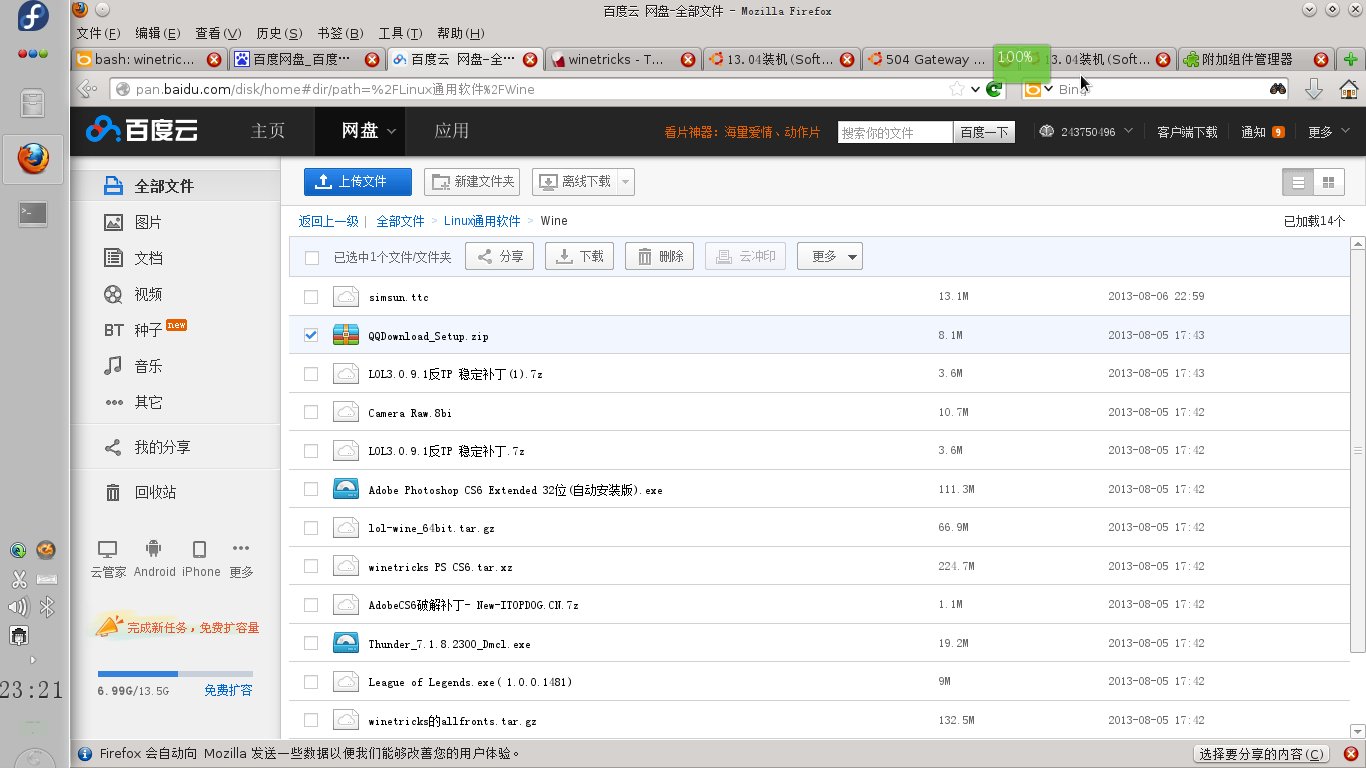Go back with navigation arrow
Viewport: 1366px width, 768px height.
(89, 89)
